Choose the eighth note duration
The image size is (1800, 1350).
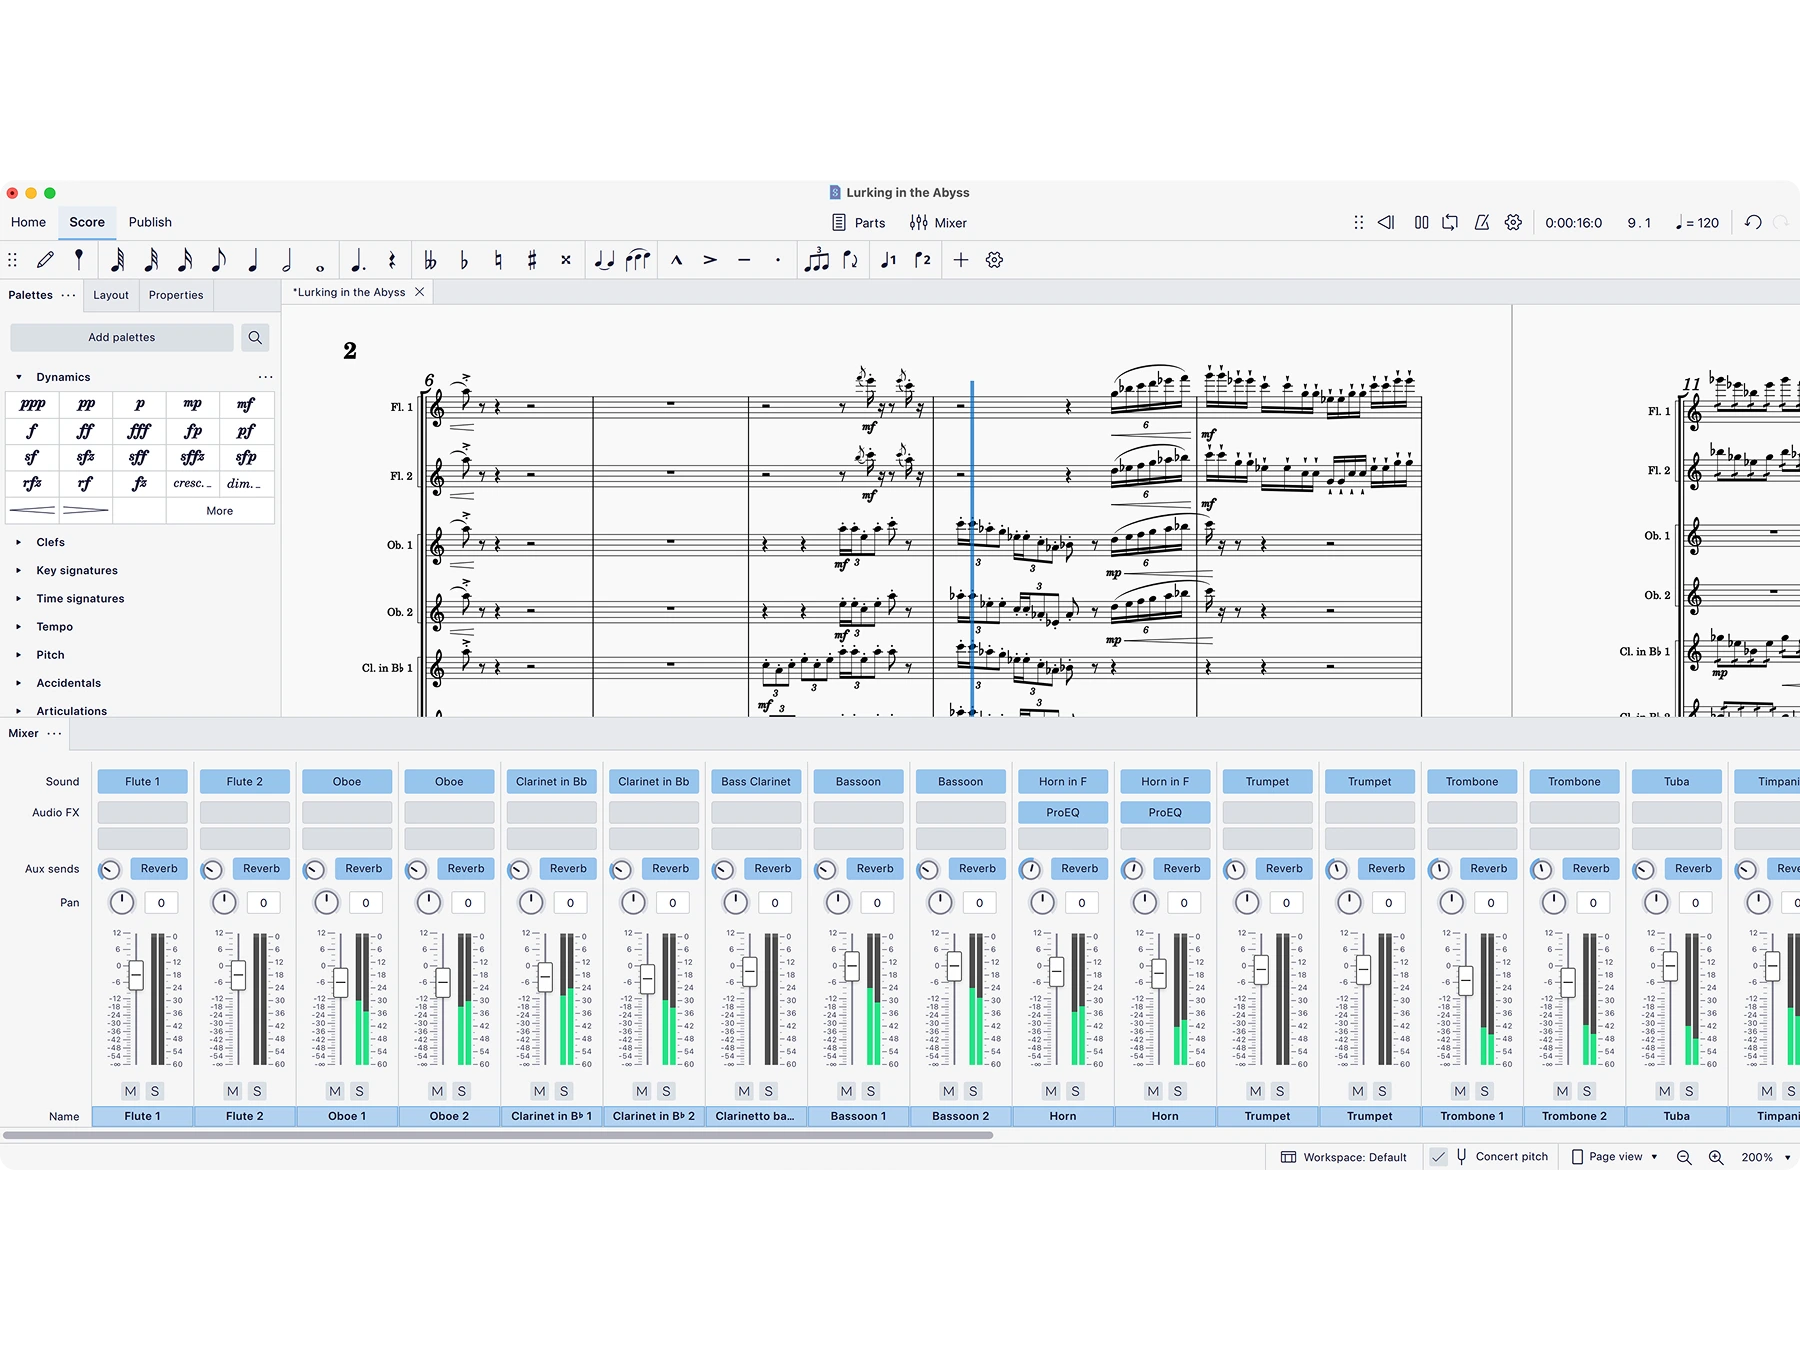click(x=219, y=260)
